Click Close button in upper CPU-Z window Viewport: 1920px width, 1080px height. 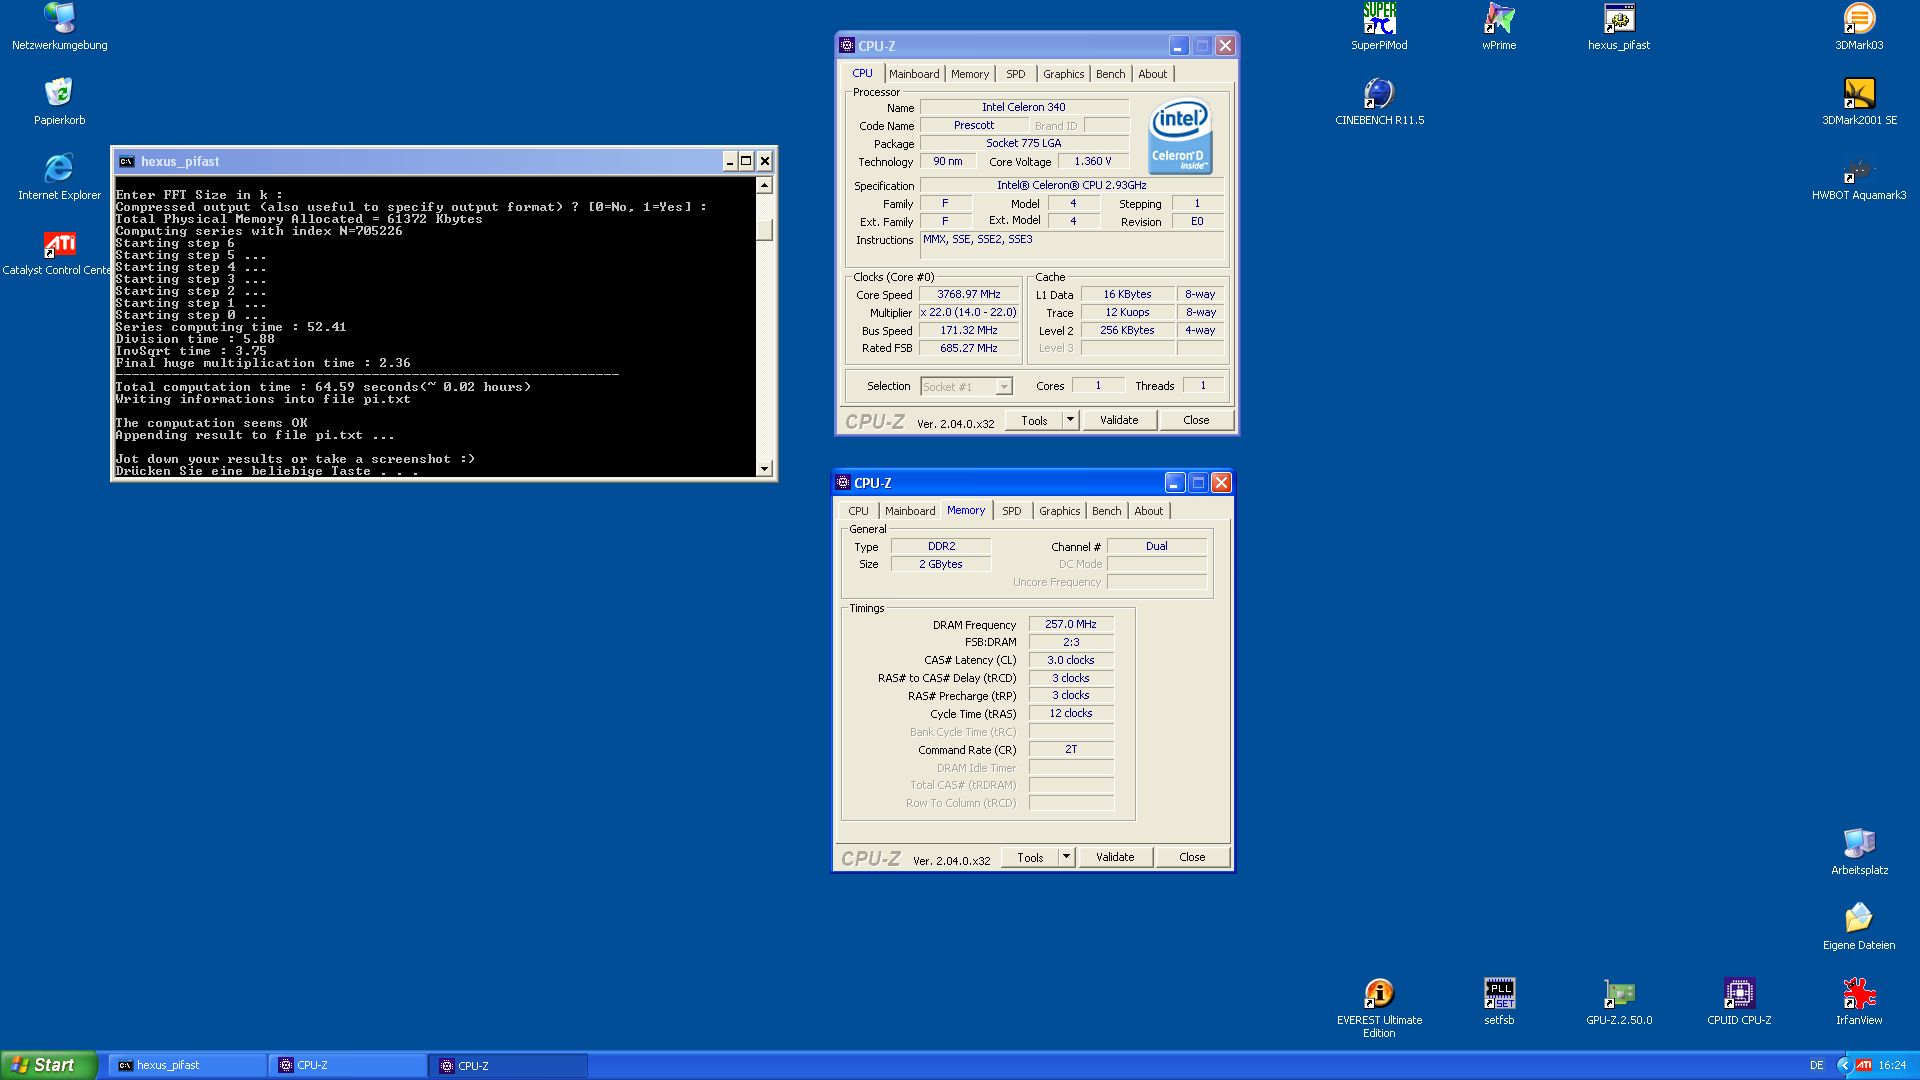pos(1196,420)
